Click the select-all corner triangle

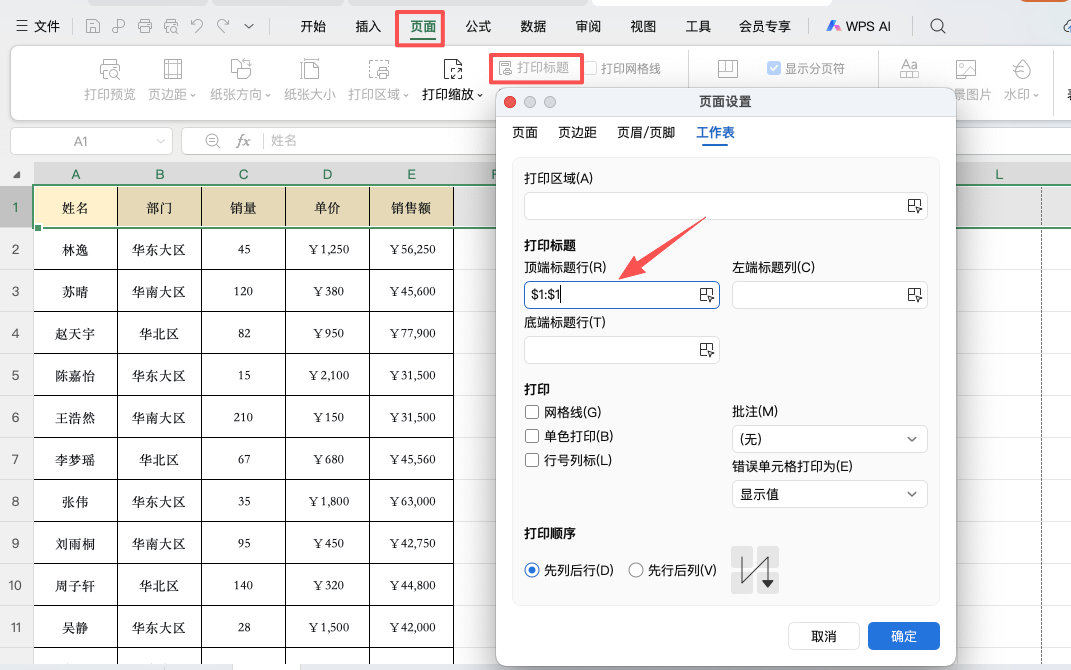(16, 175)
